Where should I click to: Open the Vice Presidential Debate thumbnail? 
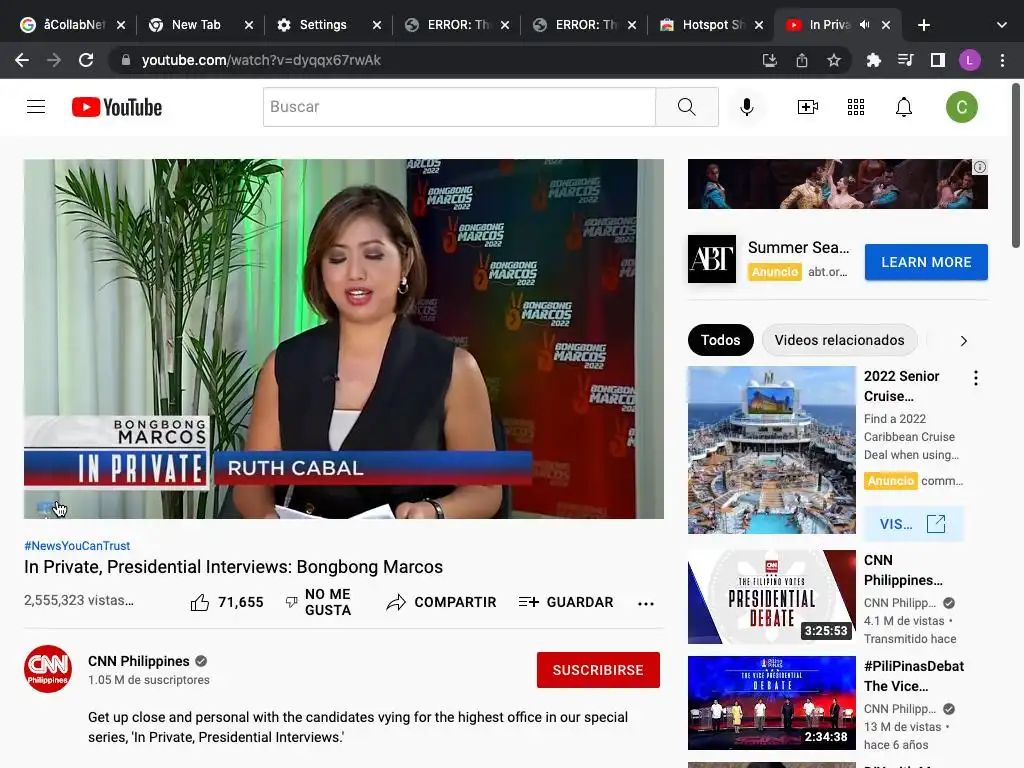tap(771, 703)
